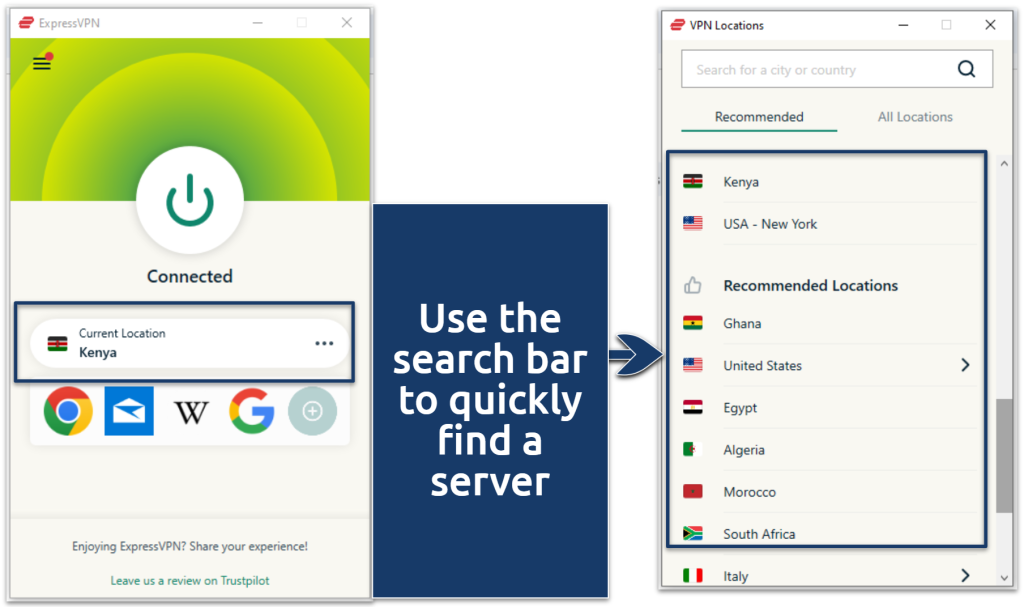
Task: Expand Italy server list chevron
Action: (965, 576)
